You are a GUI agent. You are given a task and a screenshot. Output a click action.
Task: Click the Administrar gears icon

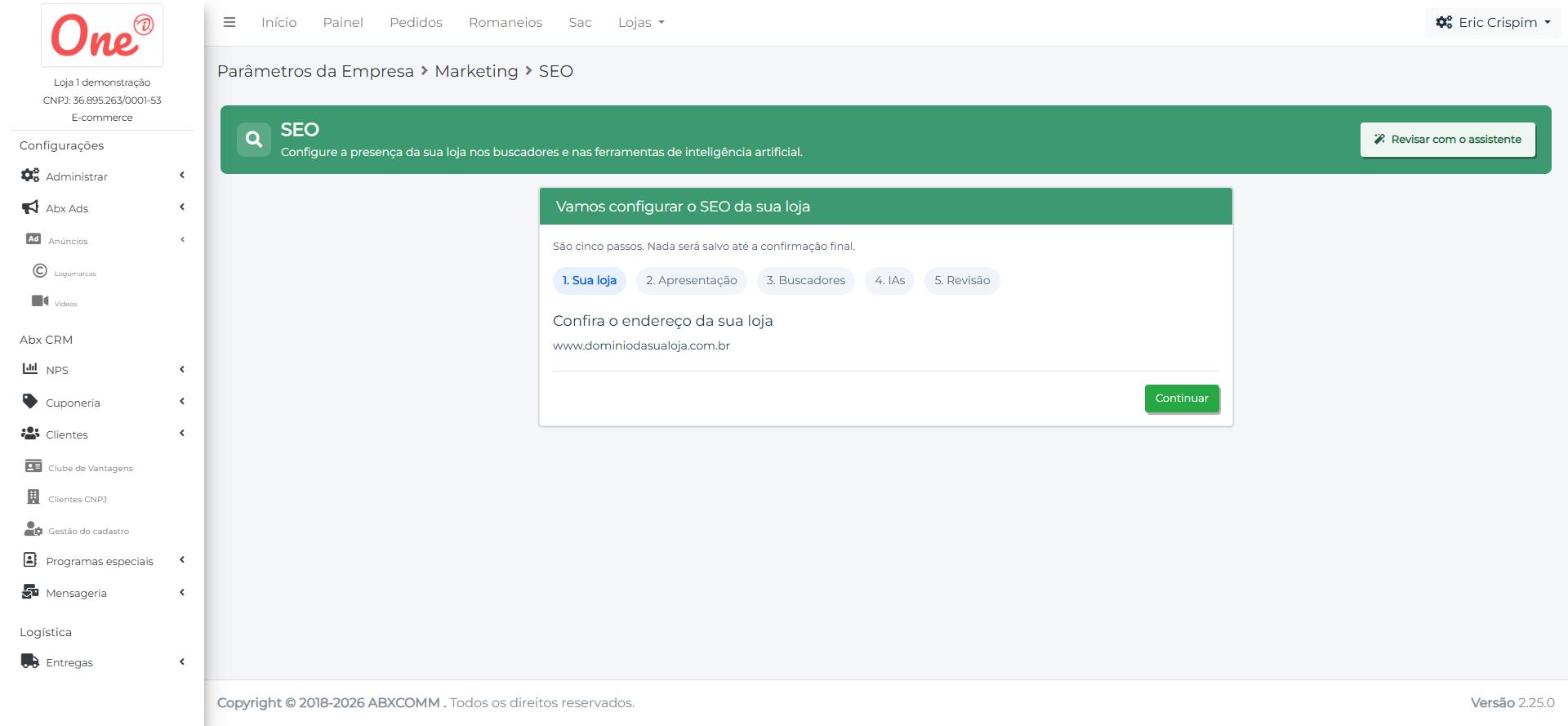click(x=30, y=176)
